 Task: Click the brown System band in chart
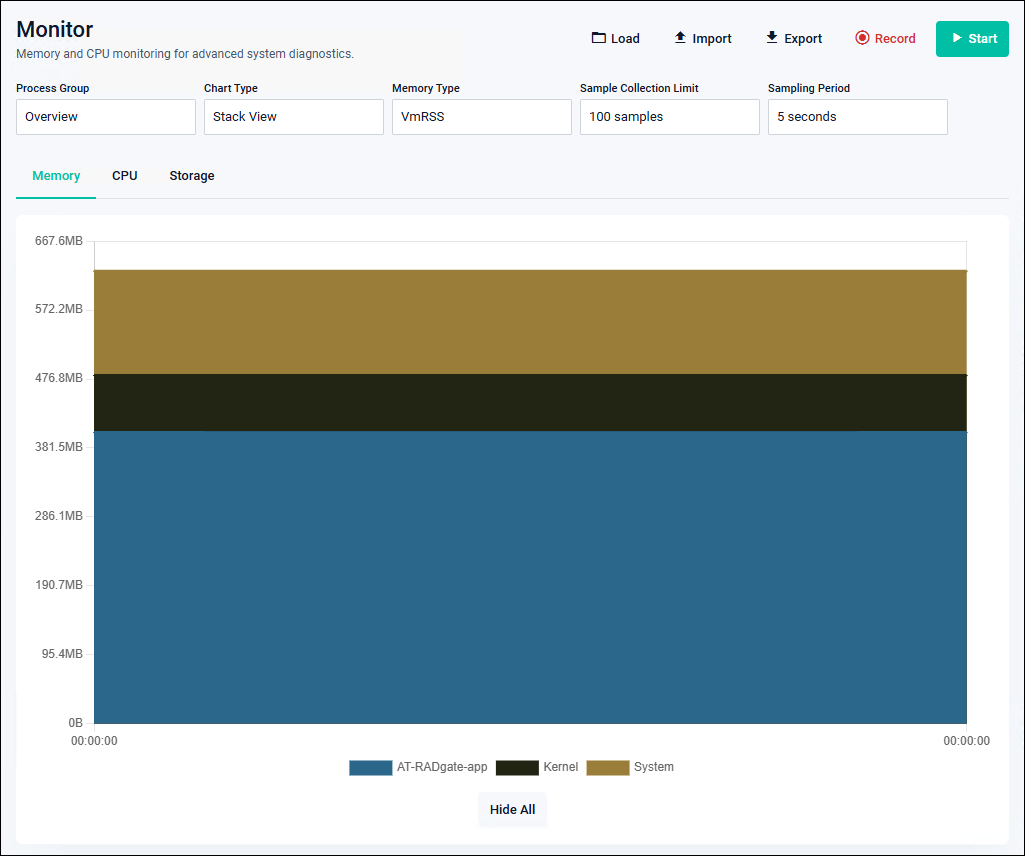click(530, 321)
